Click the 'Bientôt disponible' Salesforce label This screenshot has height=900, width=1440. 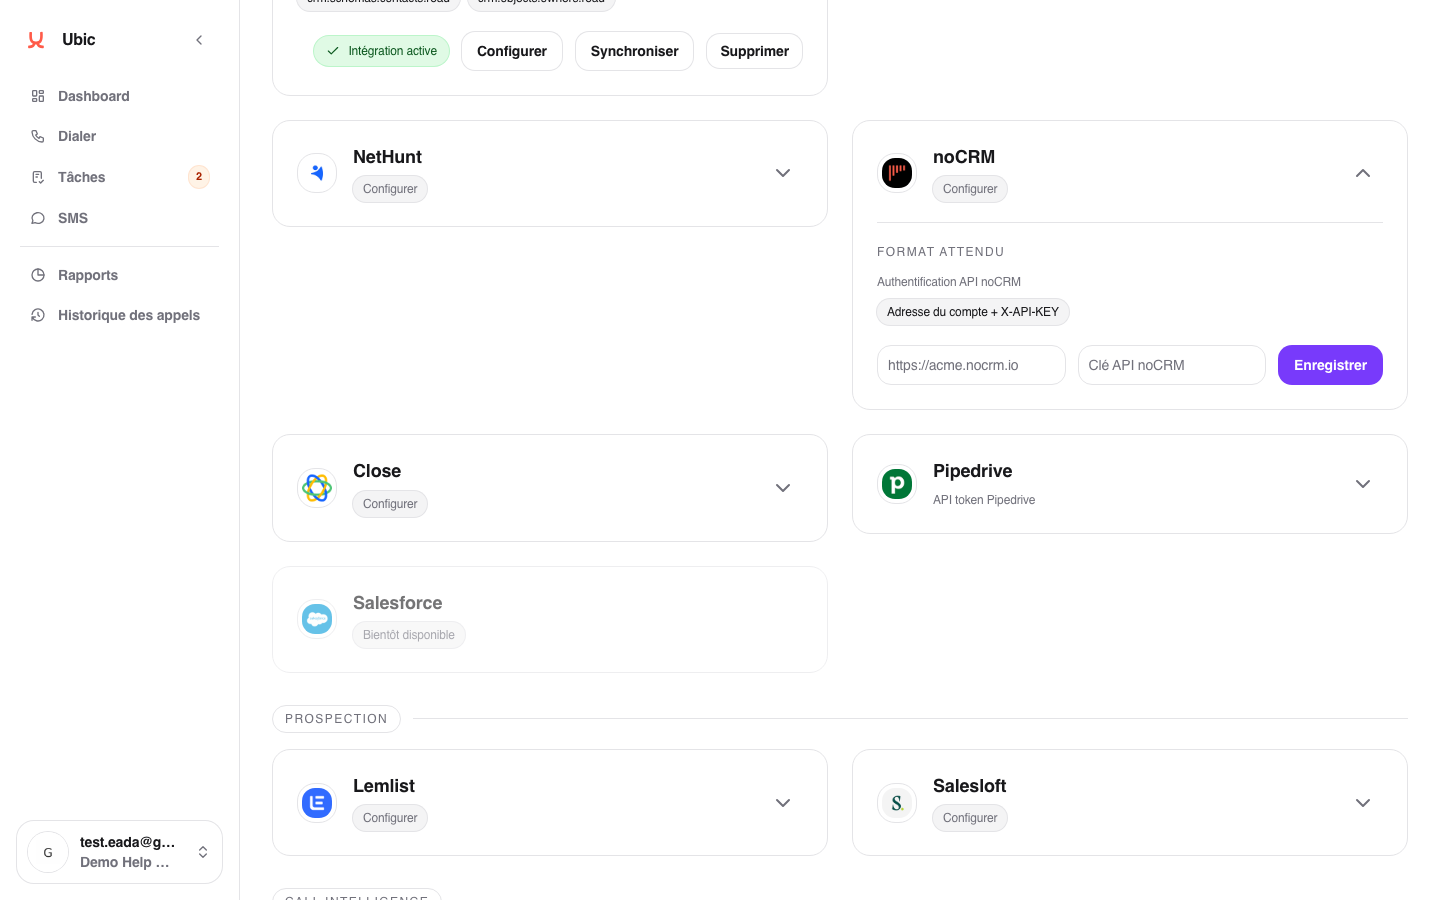(x=409, y=635)
